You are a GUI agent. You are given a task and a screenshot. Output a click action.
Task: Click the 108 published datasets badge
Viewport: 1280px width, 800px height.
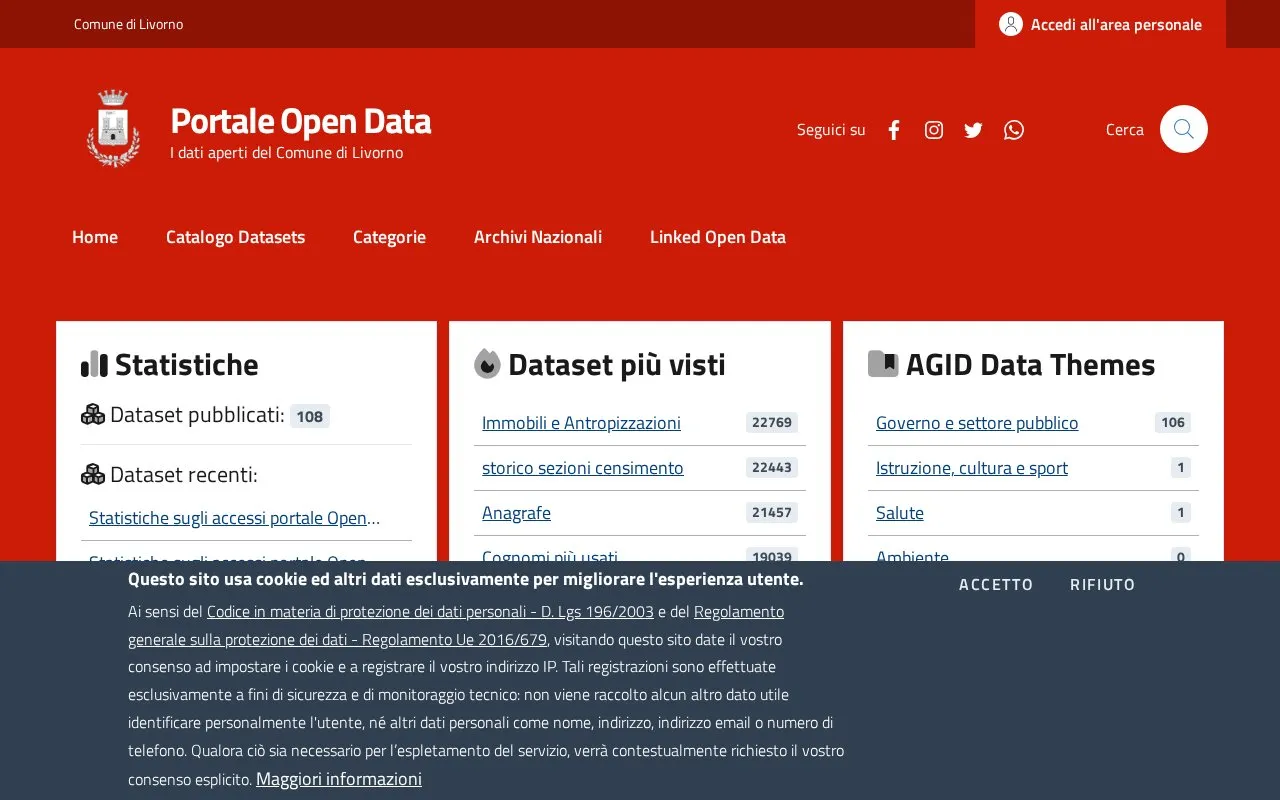[310, 416]
